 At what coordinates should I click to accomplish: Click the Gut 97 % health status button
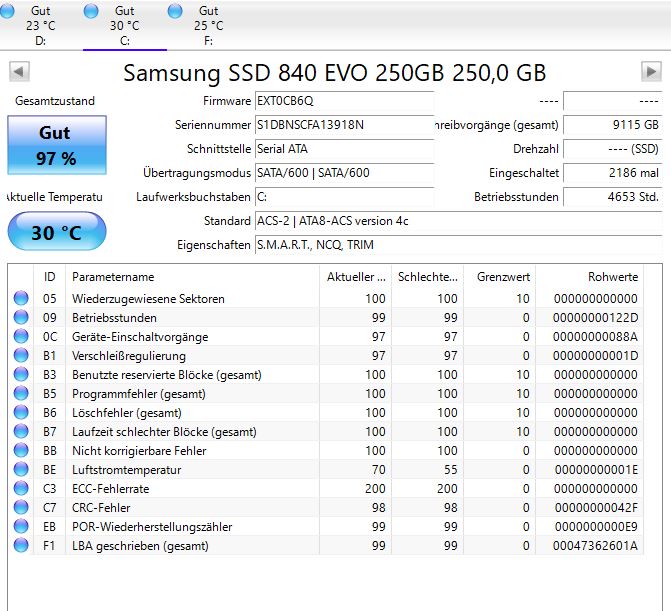click(56, 145)
